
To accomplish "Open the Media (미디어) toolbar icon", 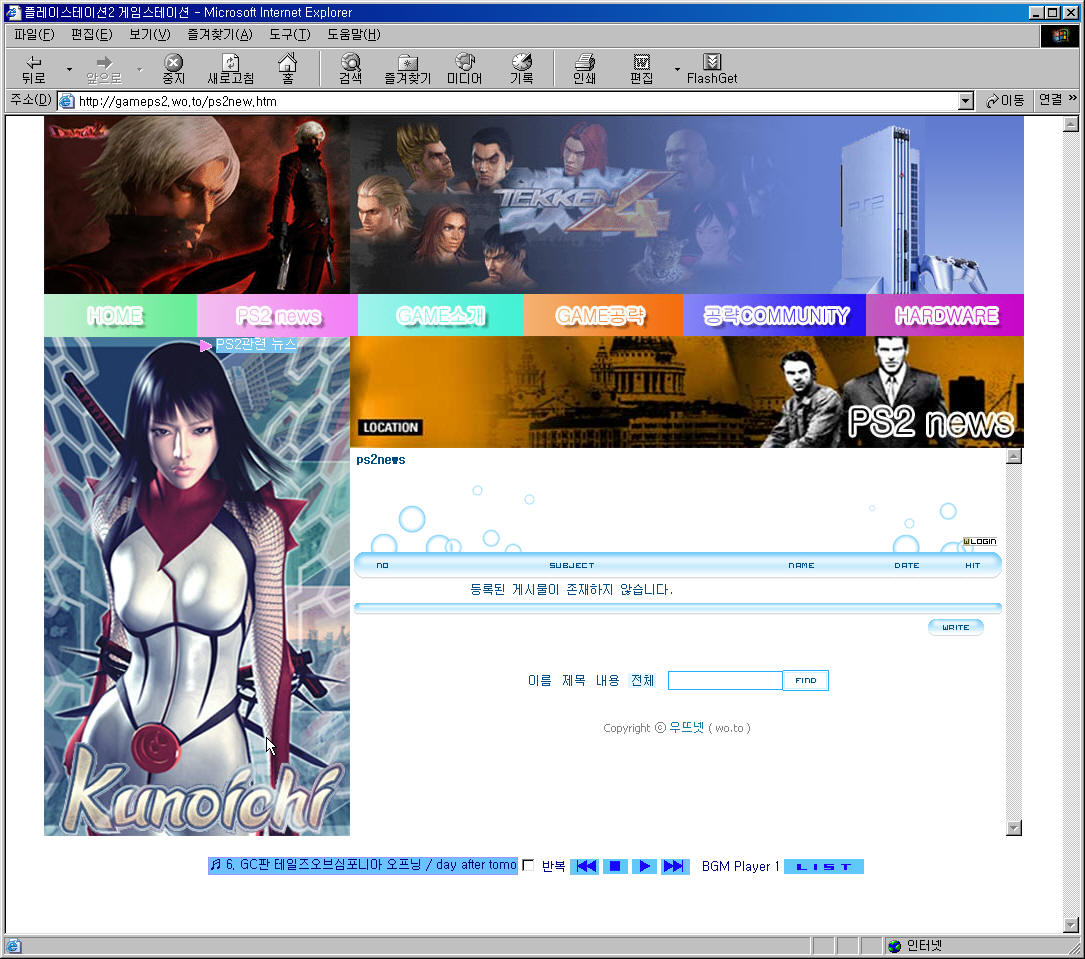I will coord(464,69).
